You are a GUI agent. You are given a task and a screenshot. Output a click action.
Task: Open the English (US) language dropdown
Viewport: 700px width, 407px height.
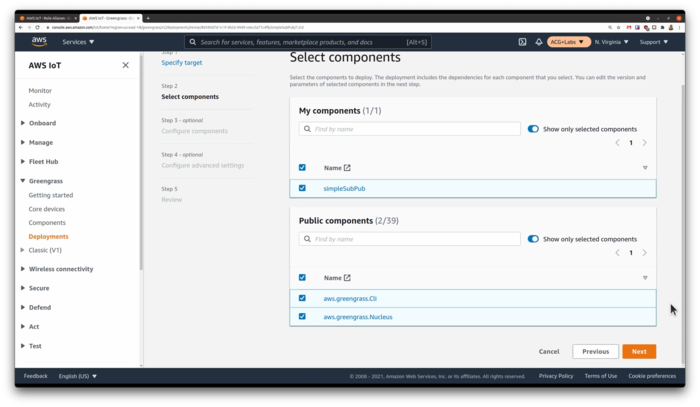click(x=78, y=376)
